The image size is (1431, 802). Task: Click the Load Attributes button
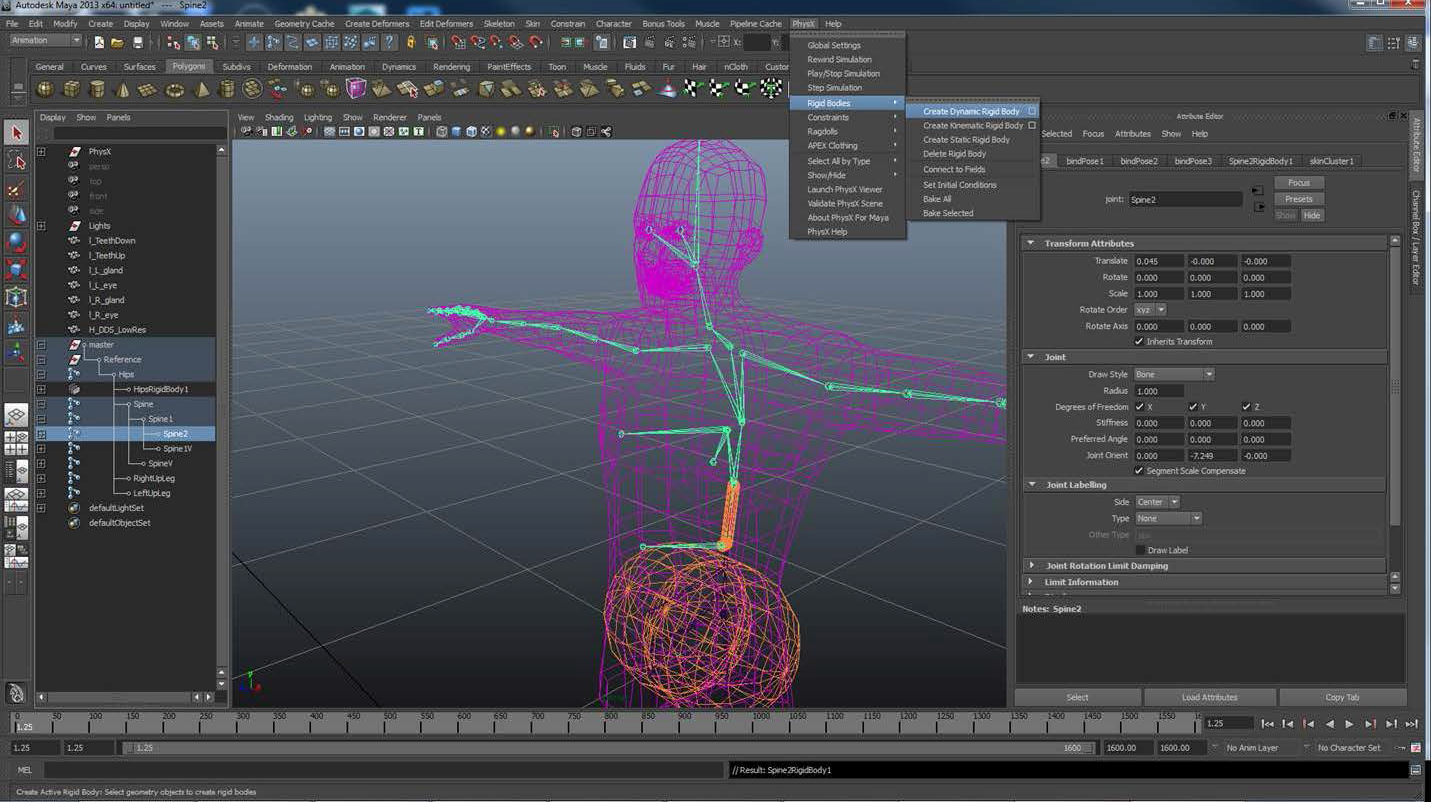click(1209, 697)
